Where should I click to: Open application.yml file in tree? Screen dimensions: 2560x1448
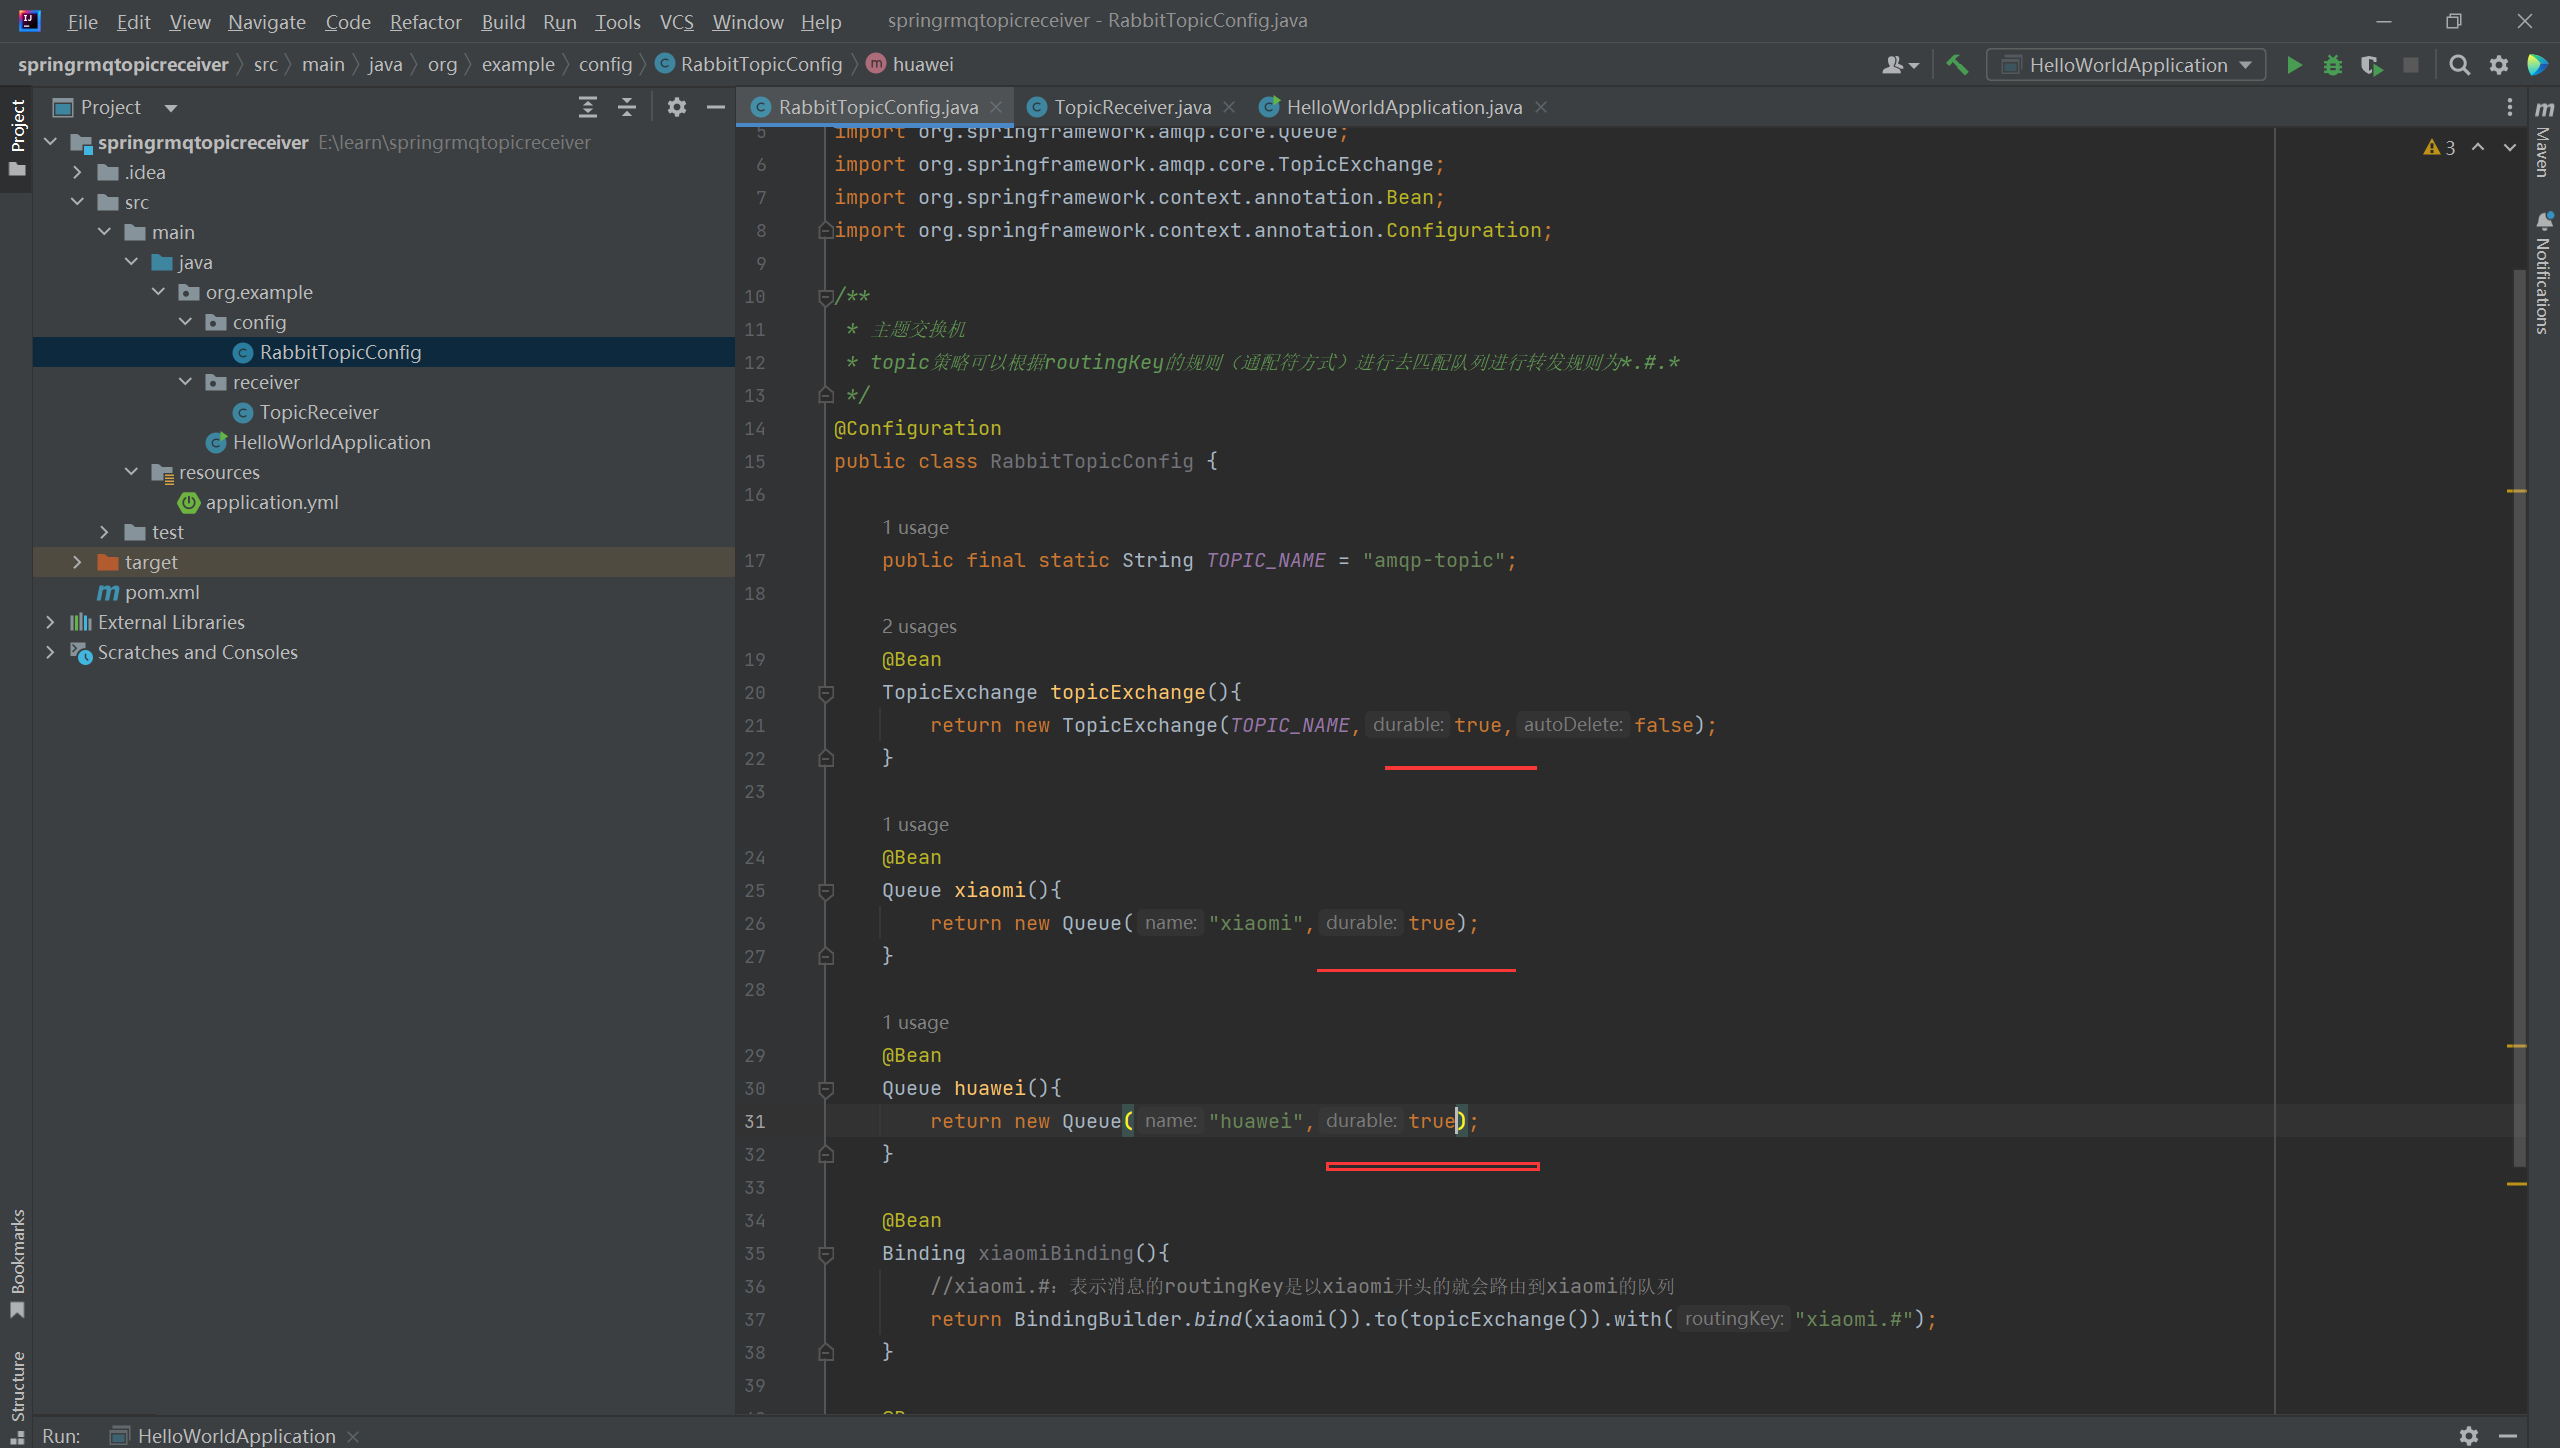pyautogui.click(x=271, y=502)
